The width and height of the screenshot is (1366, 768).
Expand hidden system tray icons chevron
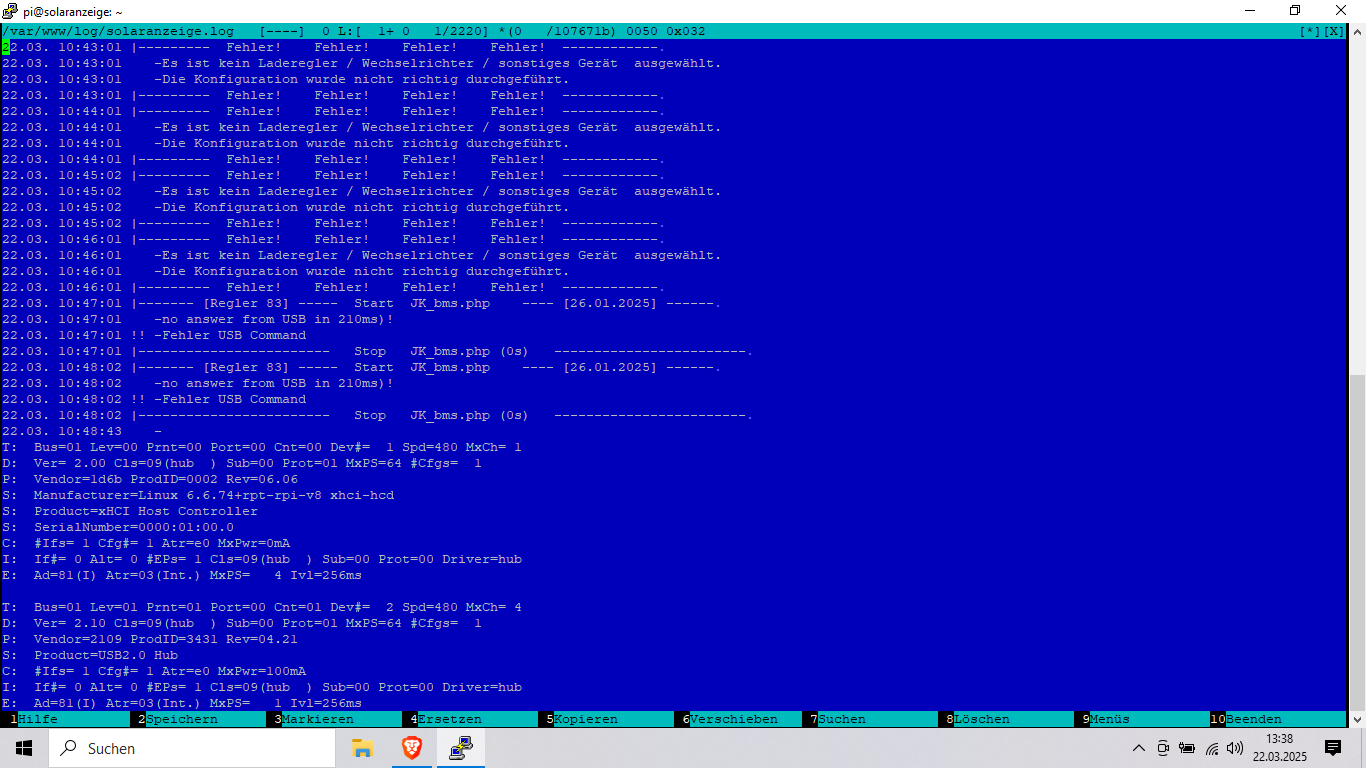coord(1139,748)
